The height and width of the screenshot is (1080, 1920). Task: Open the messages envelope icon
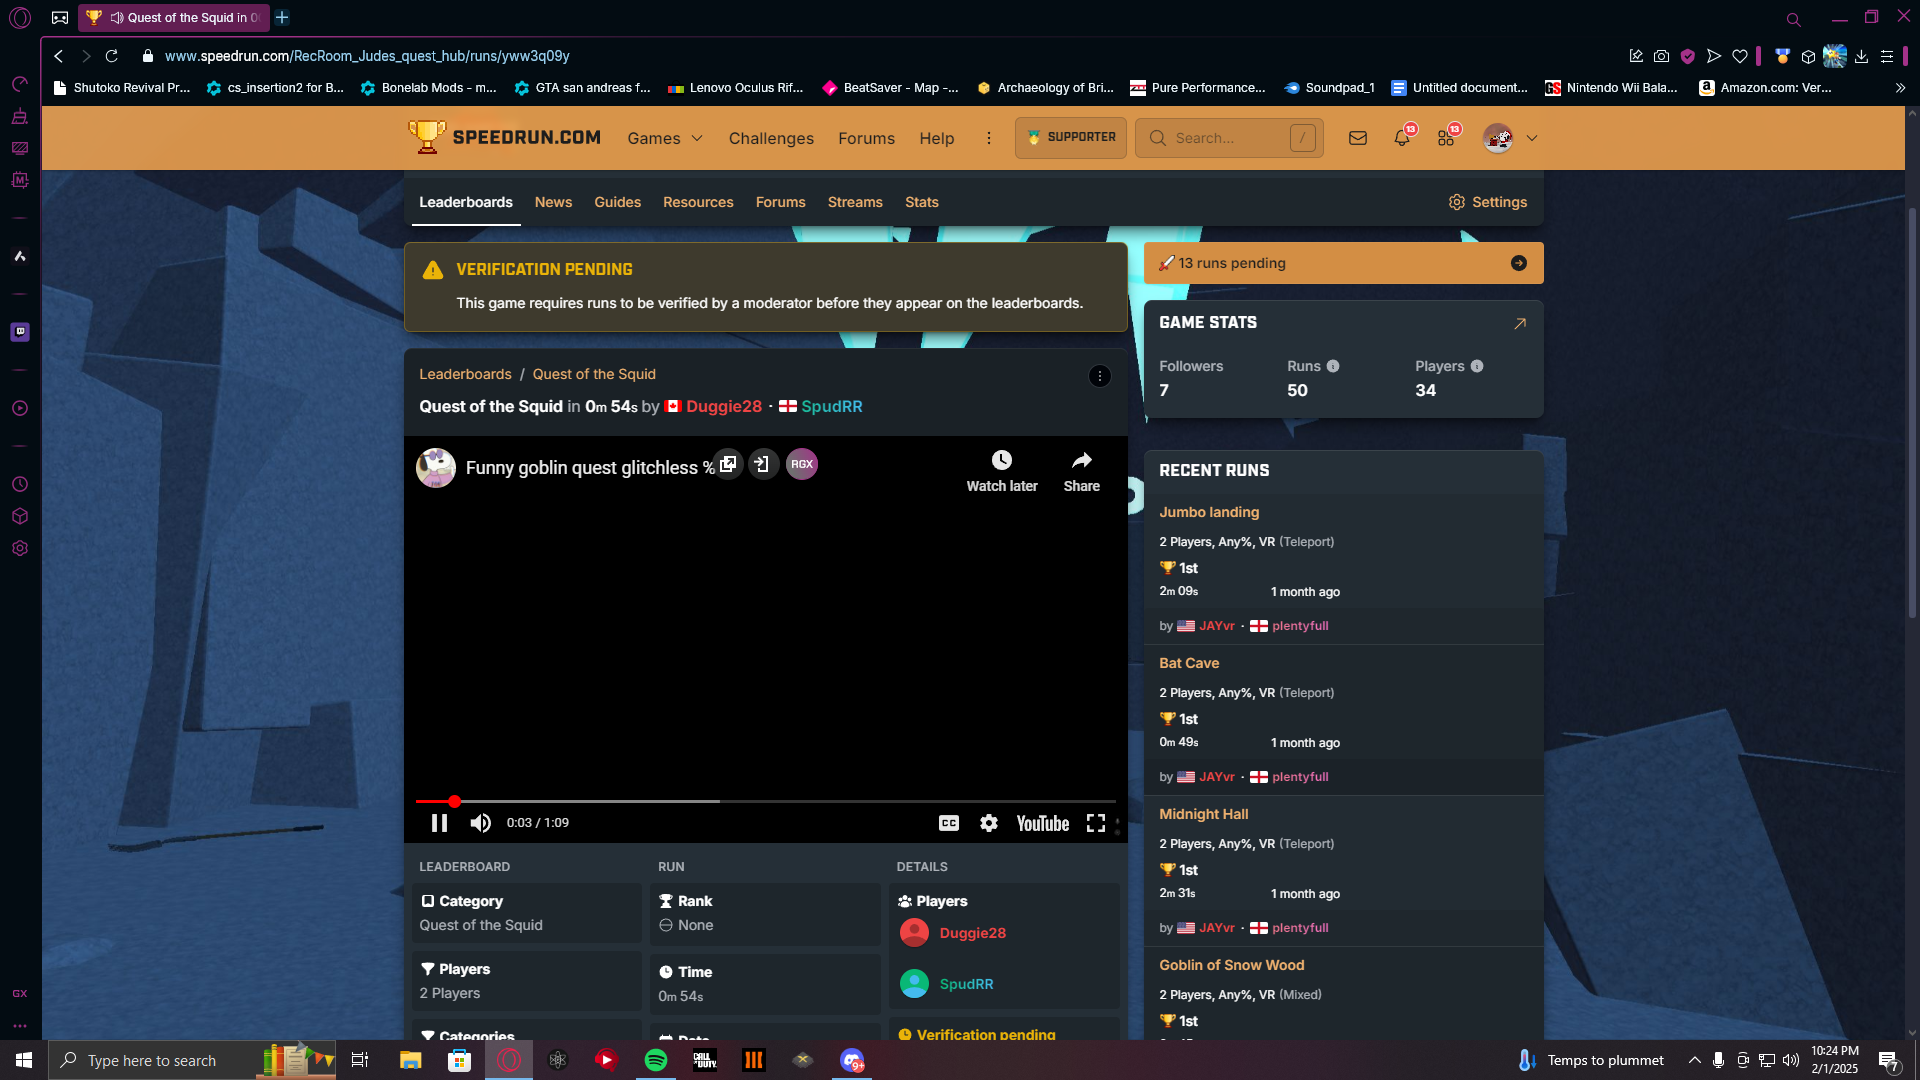click(x=1357, y=138)
